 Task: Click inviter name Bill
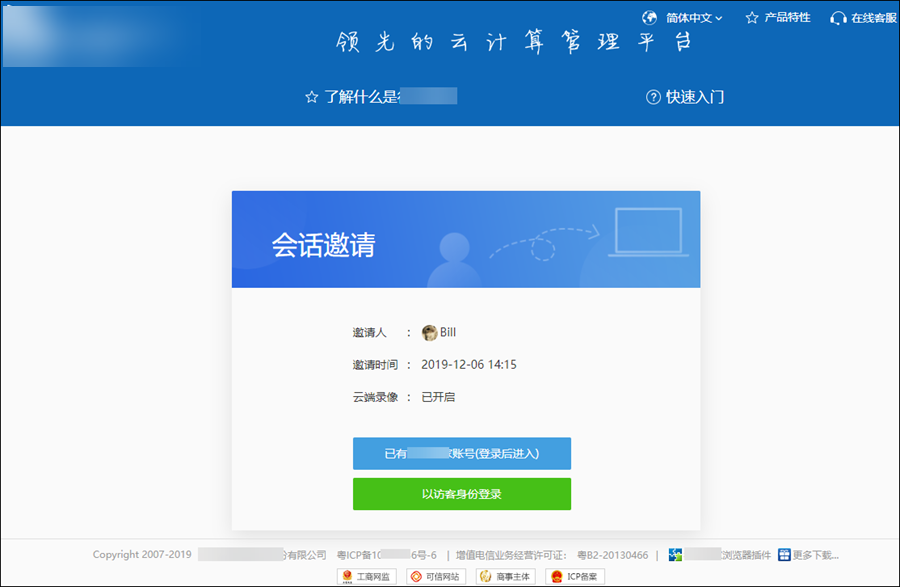448,333
